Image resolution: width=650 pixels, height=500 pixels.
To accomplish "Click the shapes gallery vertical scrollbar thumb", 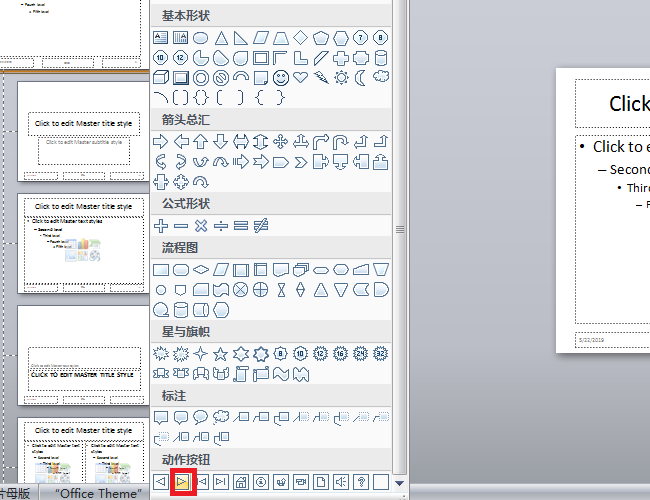I will tap(400, 229).
